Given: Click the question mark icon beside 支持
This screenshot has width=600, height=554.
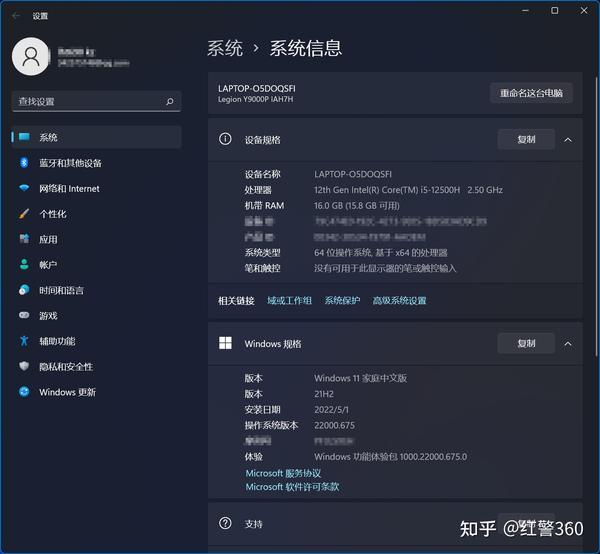Looking at the screenshot, I should click(225, 523).
